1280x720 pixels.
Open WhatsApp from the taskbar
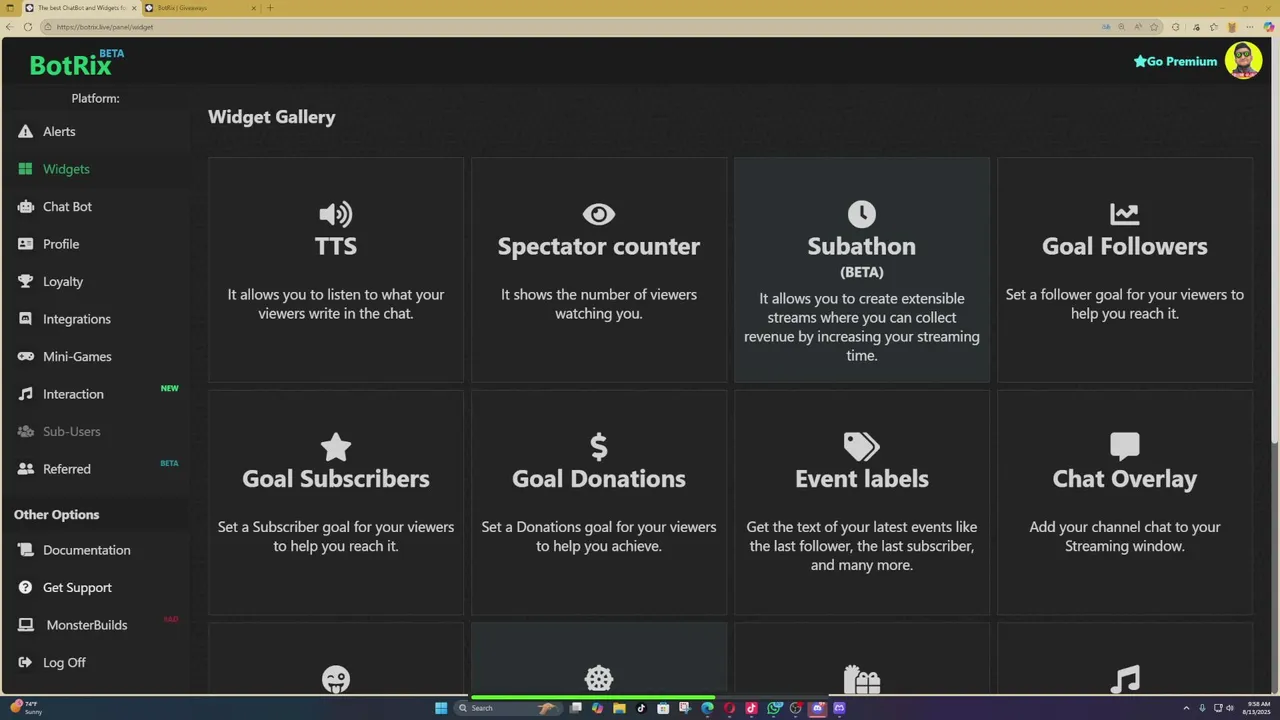tap(774, 708)
